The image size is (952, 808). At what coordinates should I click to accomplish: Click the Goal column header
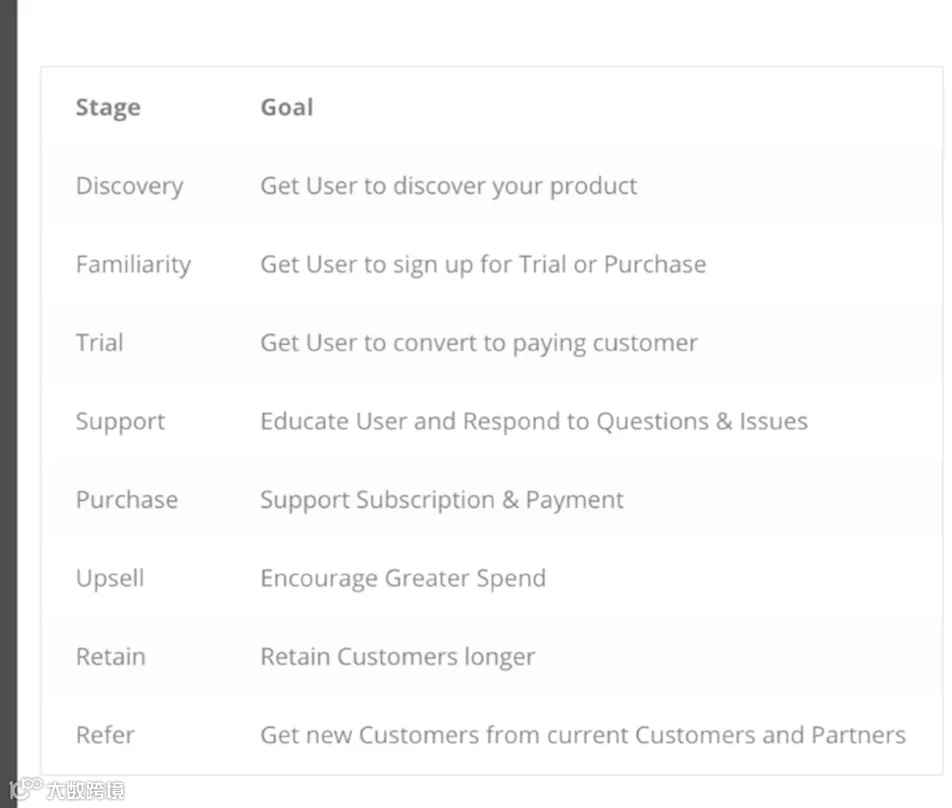click(x=287, y=108)
